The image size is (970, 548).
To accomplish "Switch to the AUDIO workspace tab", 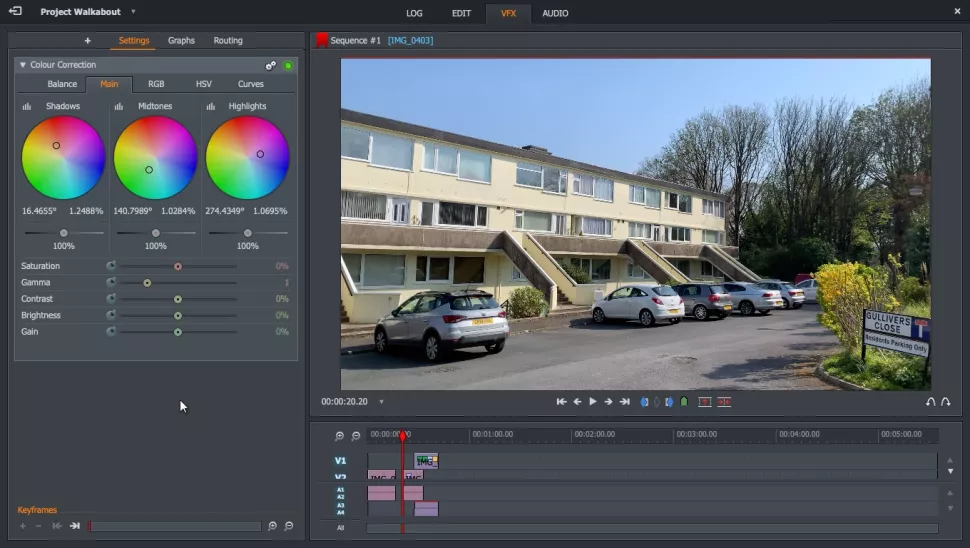I will click(555, 13).
